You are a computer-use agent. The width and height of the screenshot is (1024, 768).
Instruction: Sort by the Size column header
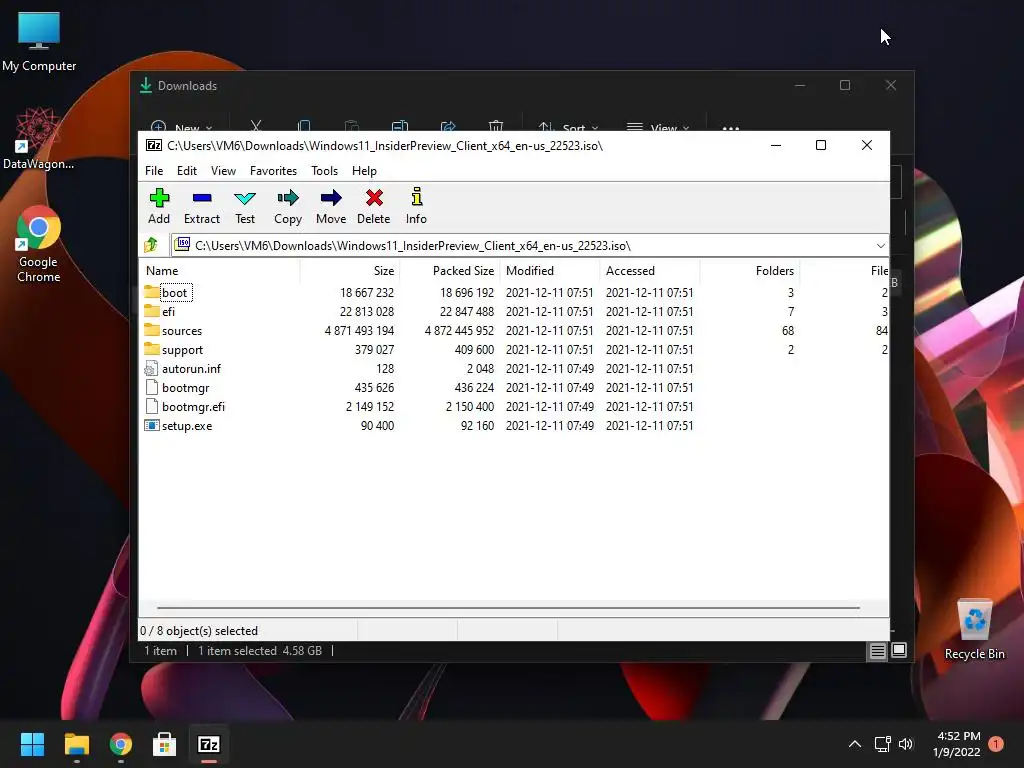pyautogui.click(x=349, y=270)
